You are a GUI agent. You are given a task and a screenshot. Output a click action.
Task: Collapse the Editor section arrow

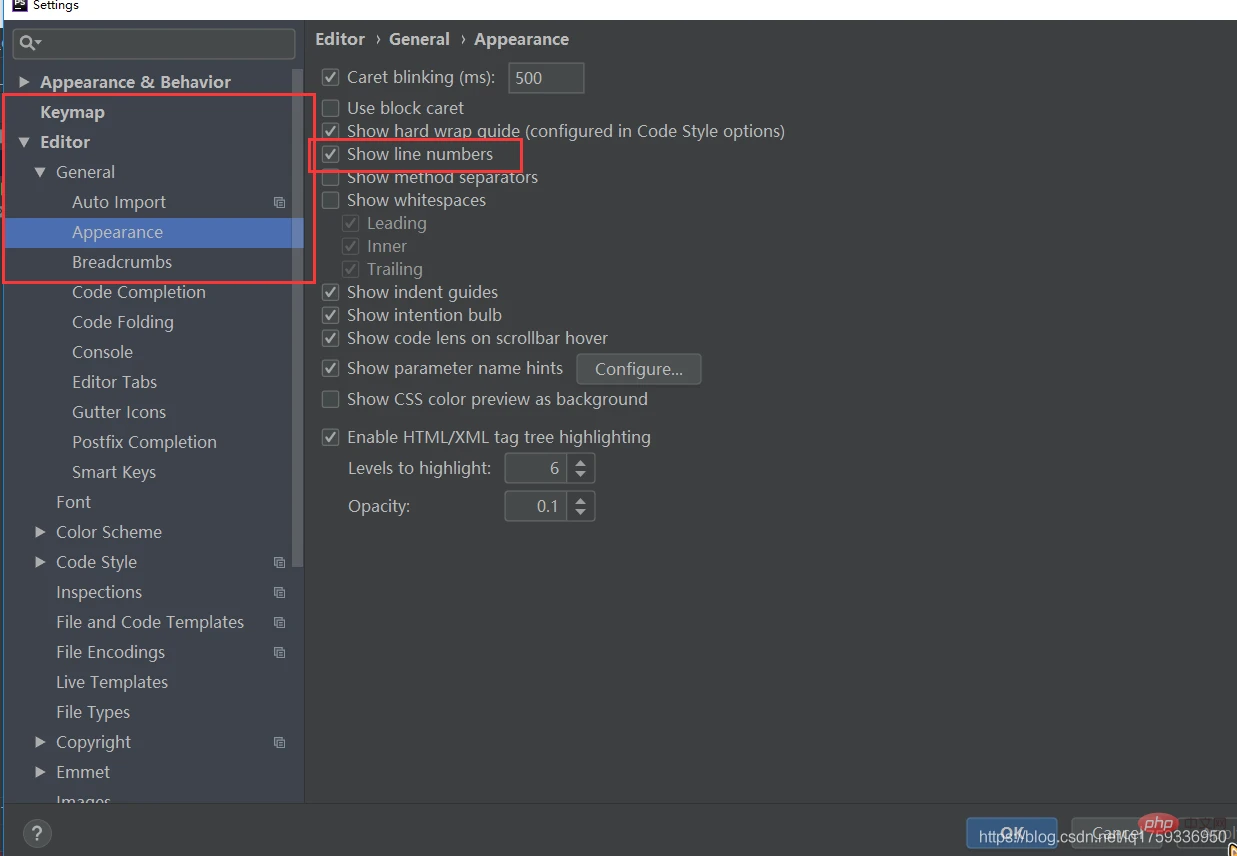[24, 142]
